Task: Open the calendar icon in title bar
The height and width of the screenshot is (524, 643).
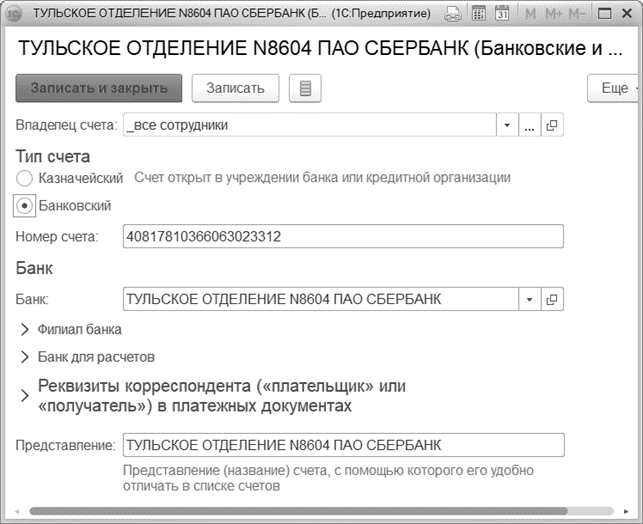Action: tap(502, 14)
